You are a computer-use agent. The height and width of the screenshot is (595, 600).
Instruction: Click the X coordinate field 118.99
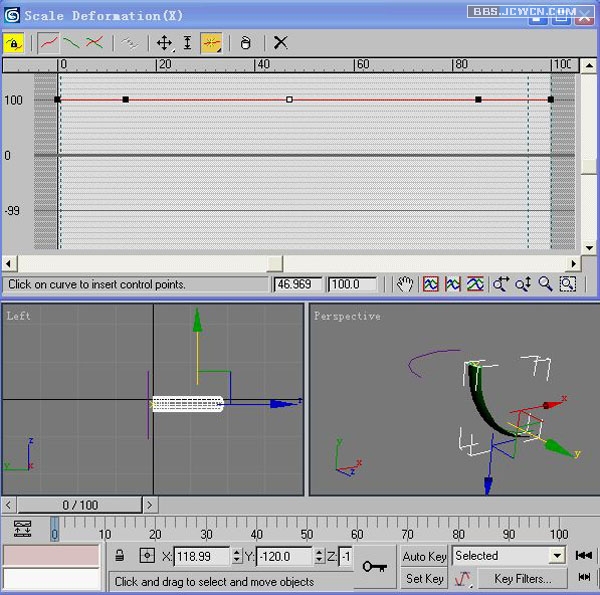[201, 556]
